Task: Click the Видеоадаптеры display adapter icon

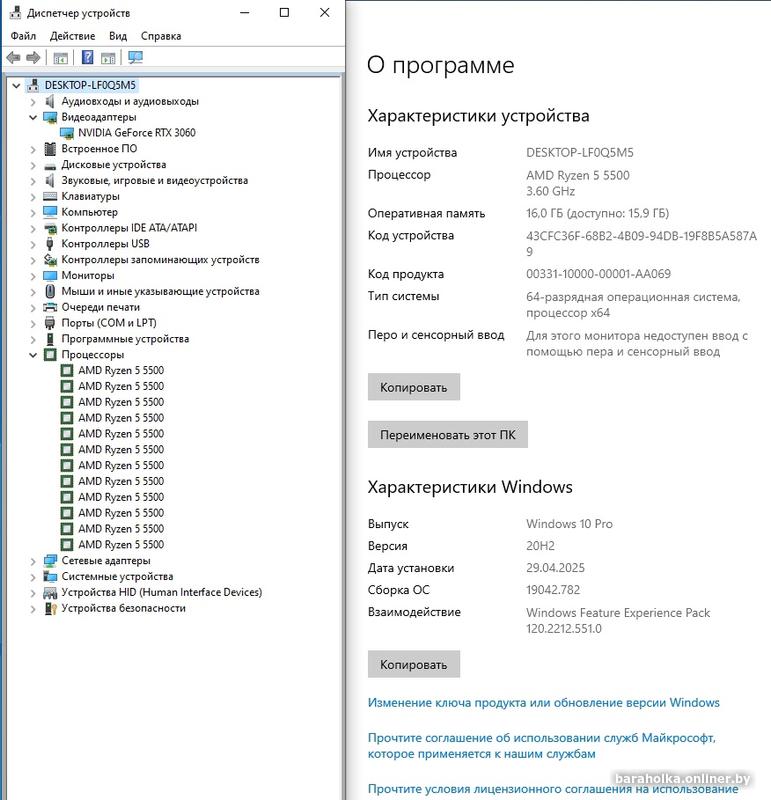Action: point(50,117)
